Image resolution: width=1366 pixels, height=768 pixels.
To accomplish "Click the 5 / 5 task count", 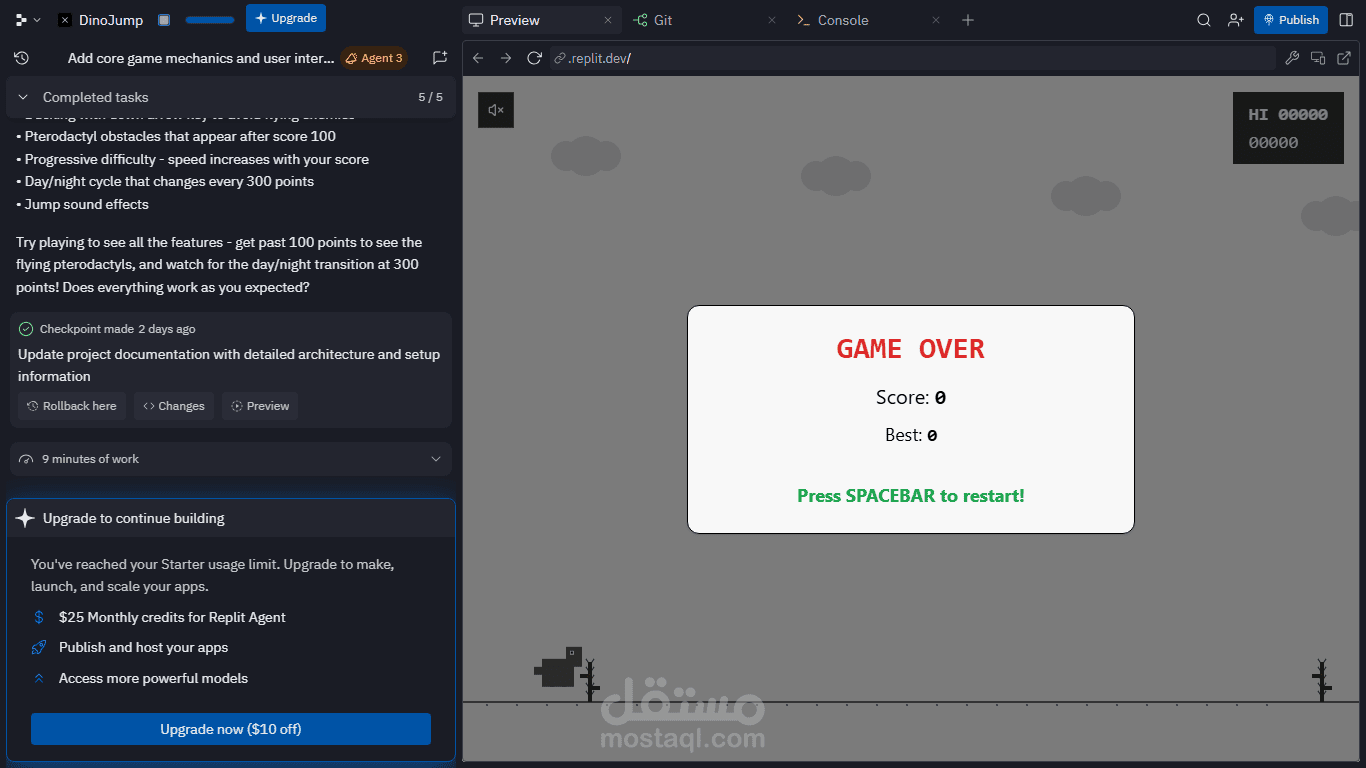I will (430, 97).
